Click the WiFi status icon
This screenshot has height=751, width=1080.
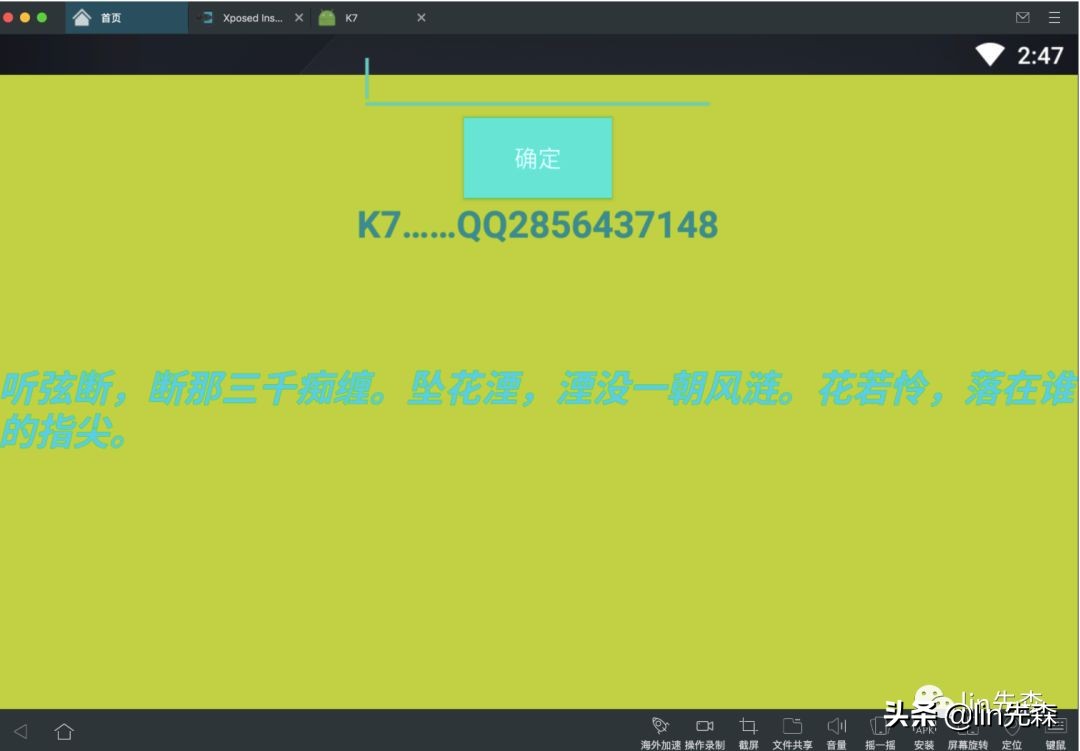click(x=990, y=54)
